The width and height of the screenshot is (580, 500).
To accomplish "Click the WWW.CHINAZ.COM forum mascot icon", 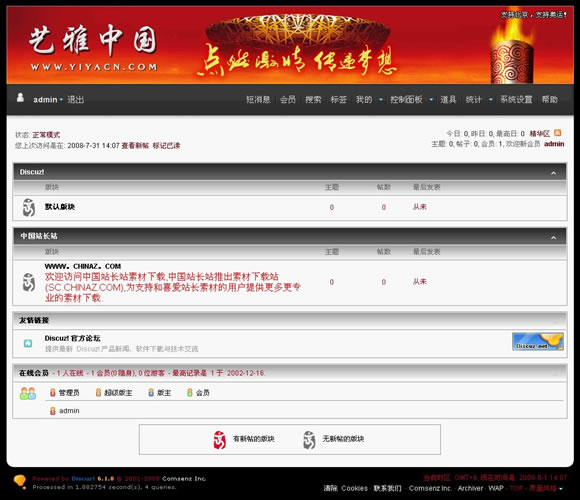I will point(28,282).
